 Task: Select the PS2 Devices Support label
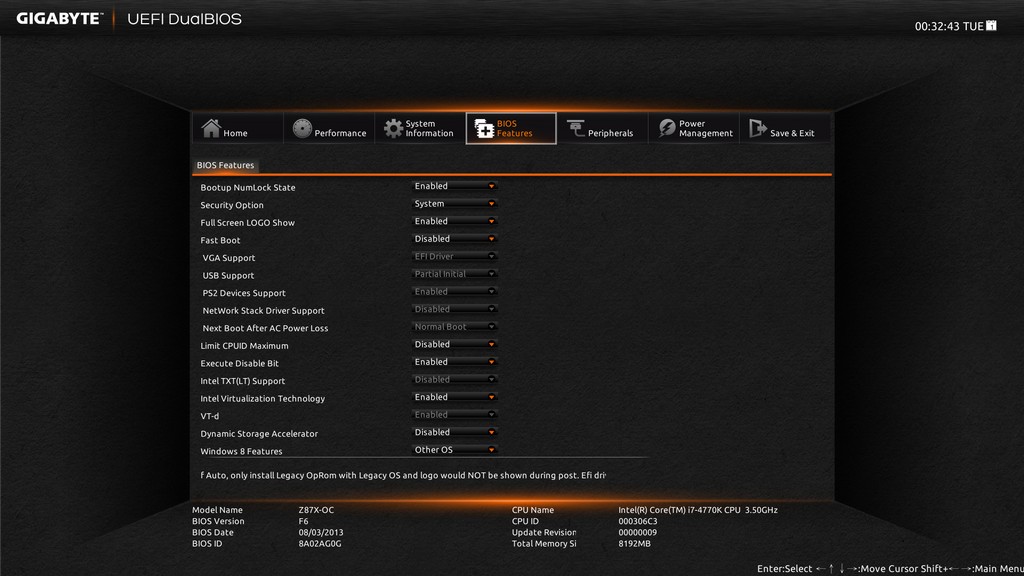244,293
